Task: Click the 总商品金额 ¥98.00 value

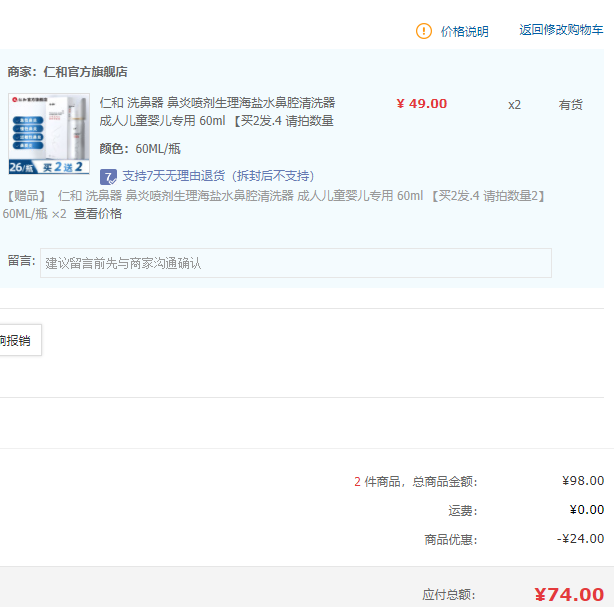Action: point(583,481)
